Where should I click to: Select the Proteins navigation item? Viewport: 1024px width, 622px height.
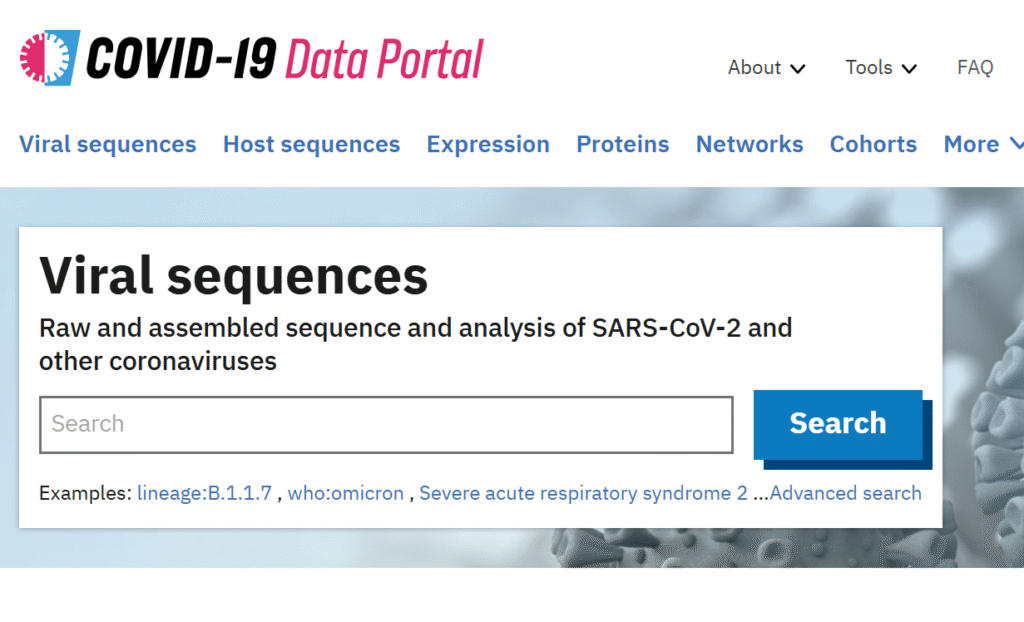click(622, 144)
